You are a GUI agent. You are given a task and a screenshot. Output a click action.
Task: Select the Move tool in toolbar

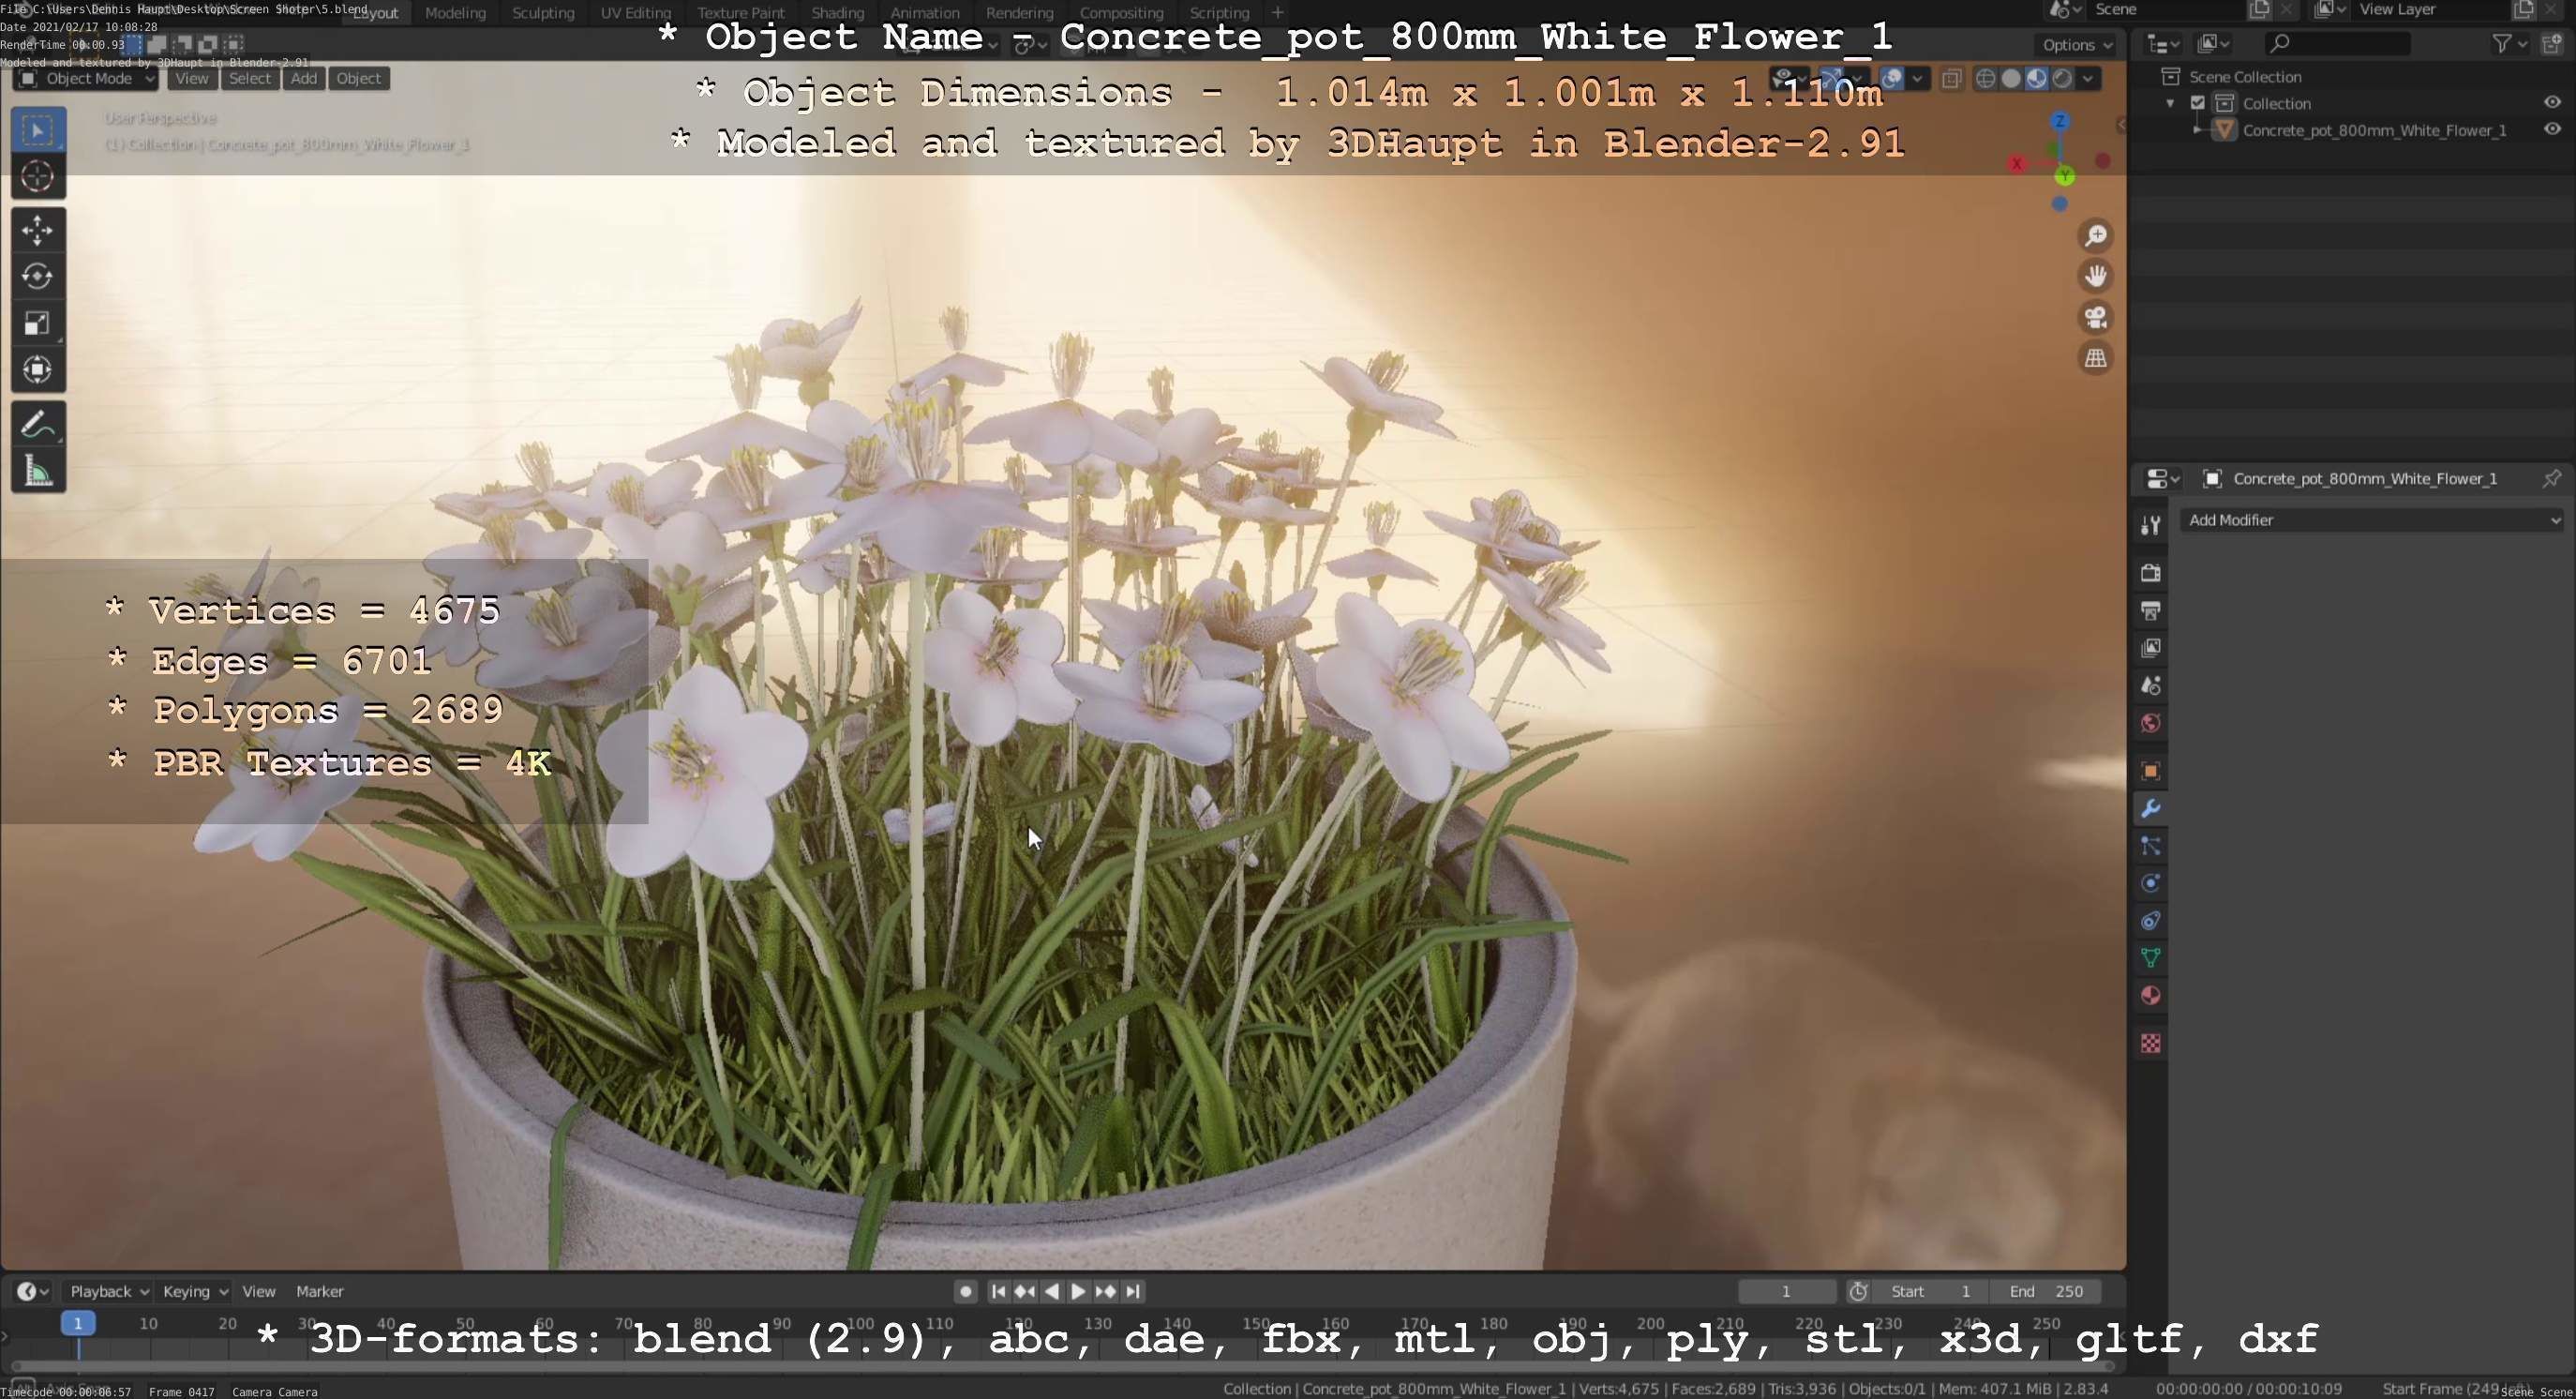pyautogui.click(x=37, y=230)
